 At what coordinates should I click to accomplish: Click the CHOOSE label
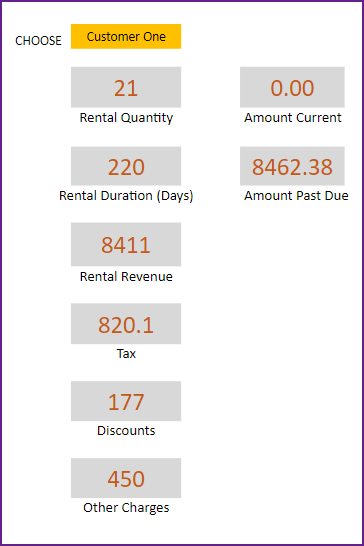point(38,41)
